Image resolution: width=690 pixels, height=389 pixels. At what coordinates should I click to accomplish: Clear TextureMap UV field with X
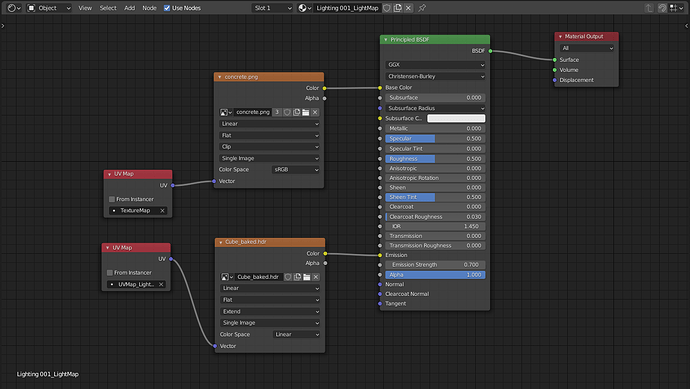pyautogui.click(x=162, y=211)
